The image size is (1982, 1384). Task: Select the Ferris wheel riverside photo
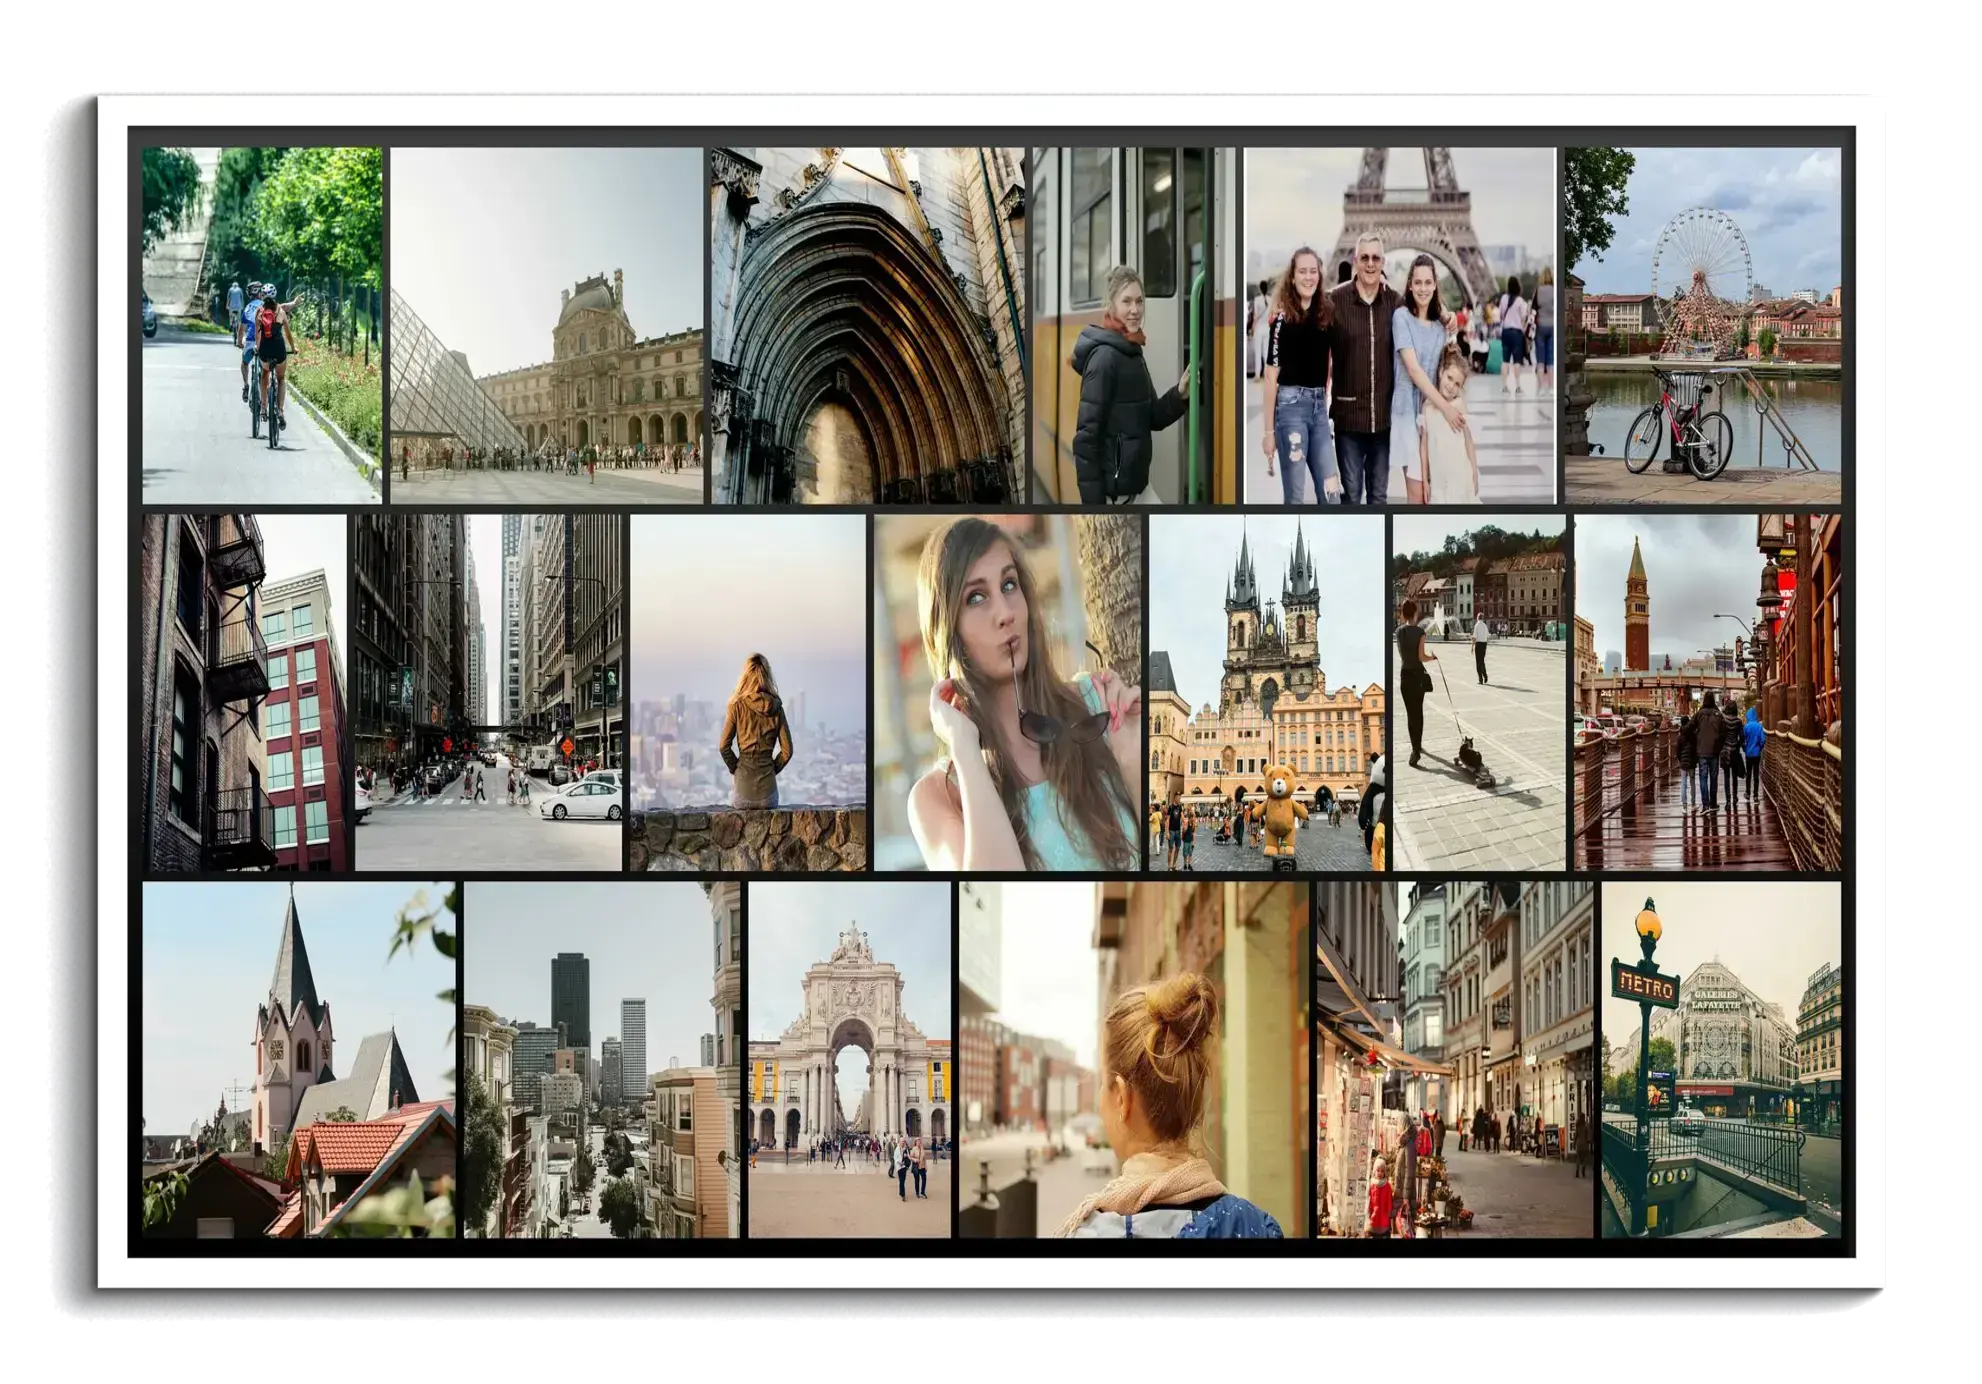(x=1702, y=325)
